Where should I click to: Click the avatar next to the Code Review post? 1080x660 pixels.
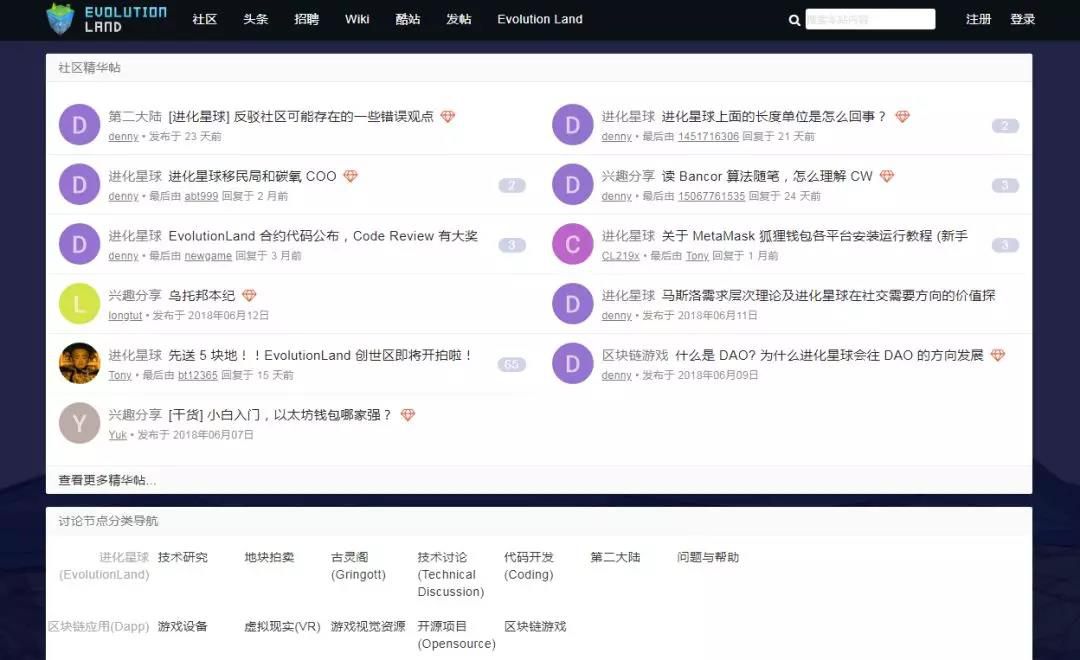click(79, 244)
